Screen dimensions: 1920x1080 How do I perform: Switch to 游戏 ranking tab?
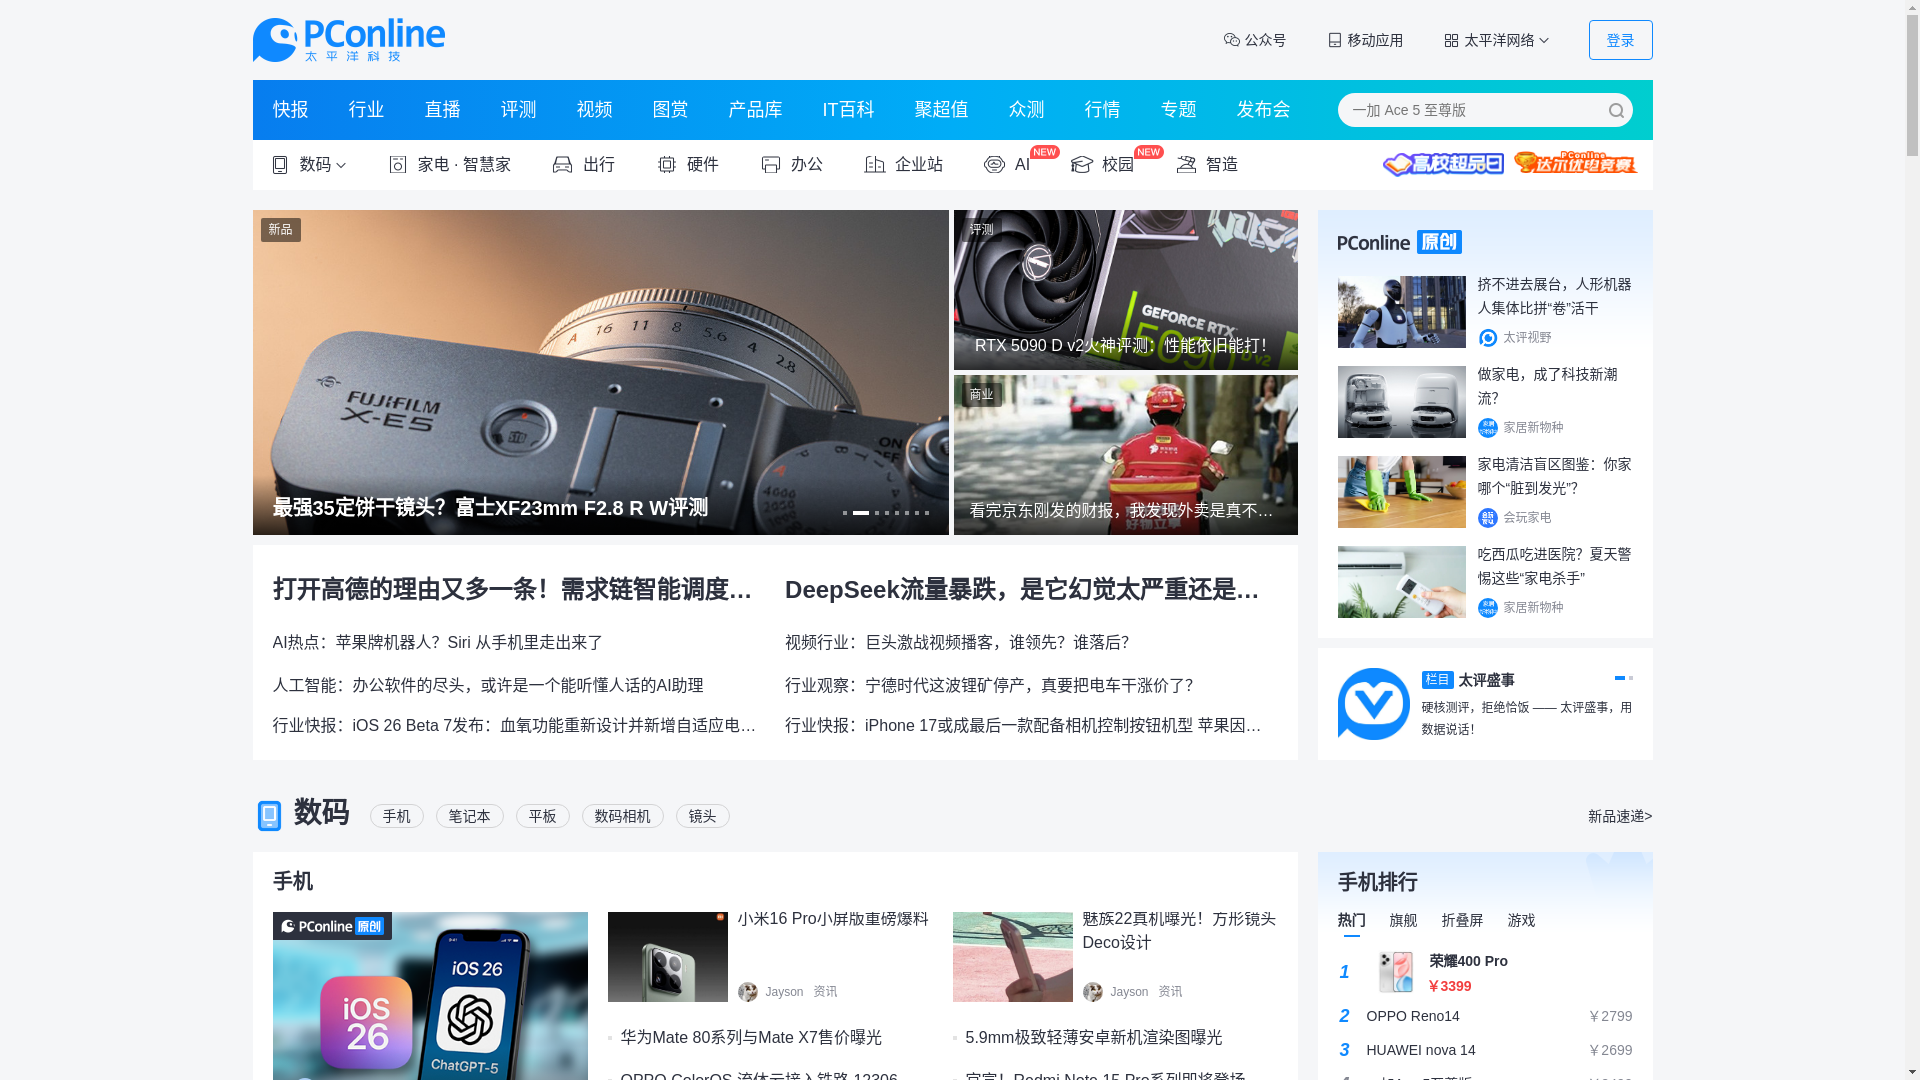[x=1521, y=920]
